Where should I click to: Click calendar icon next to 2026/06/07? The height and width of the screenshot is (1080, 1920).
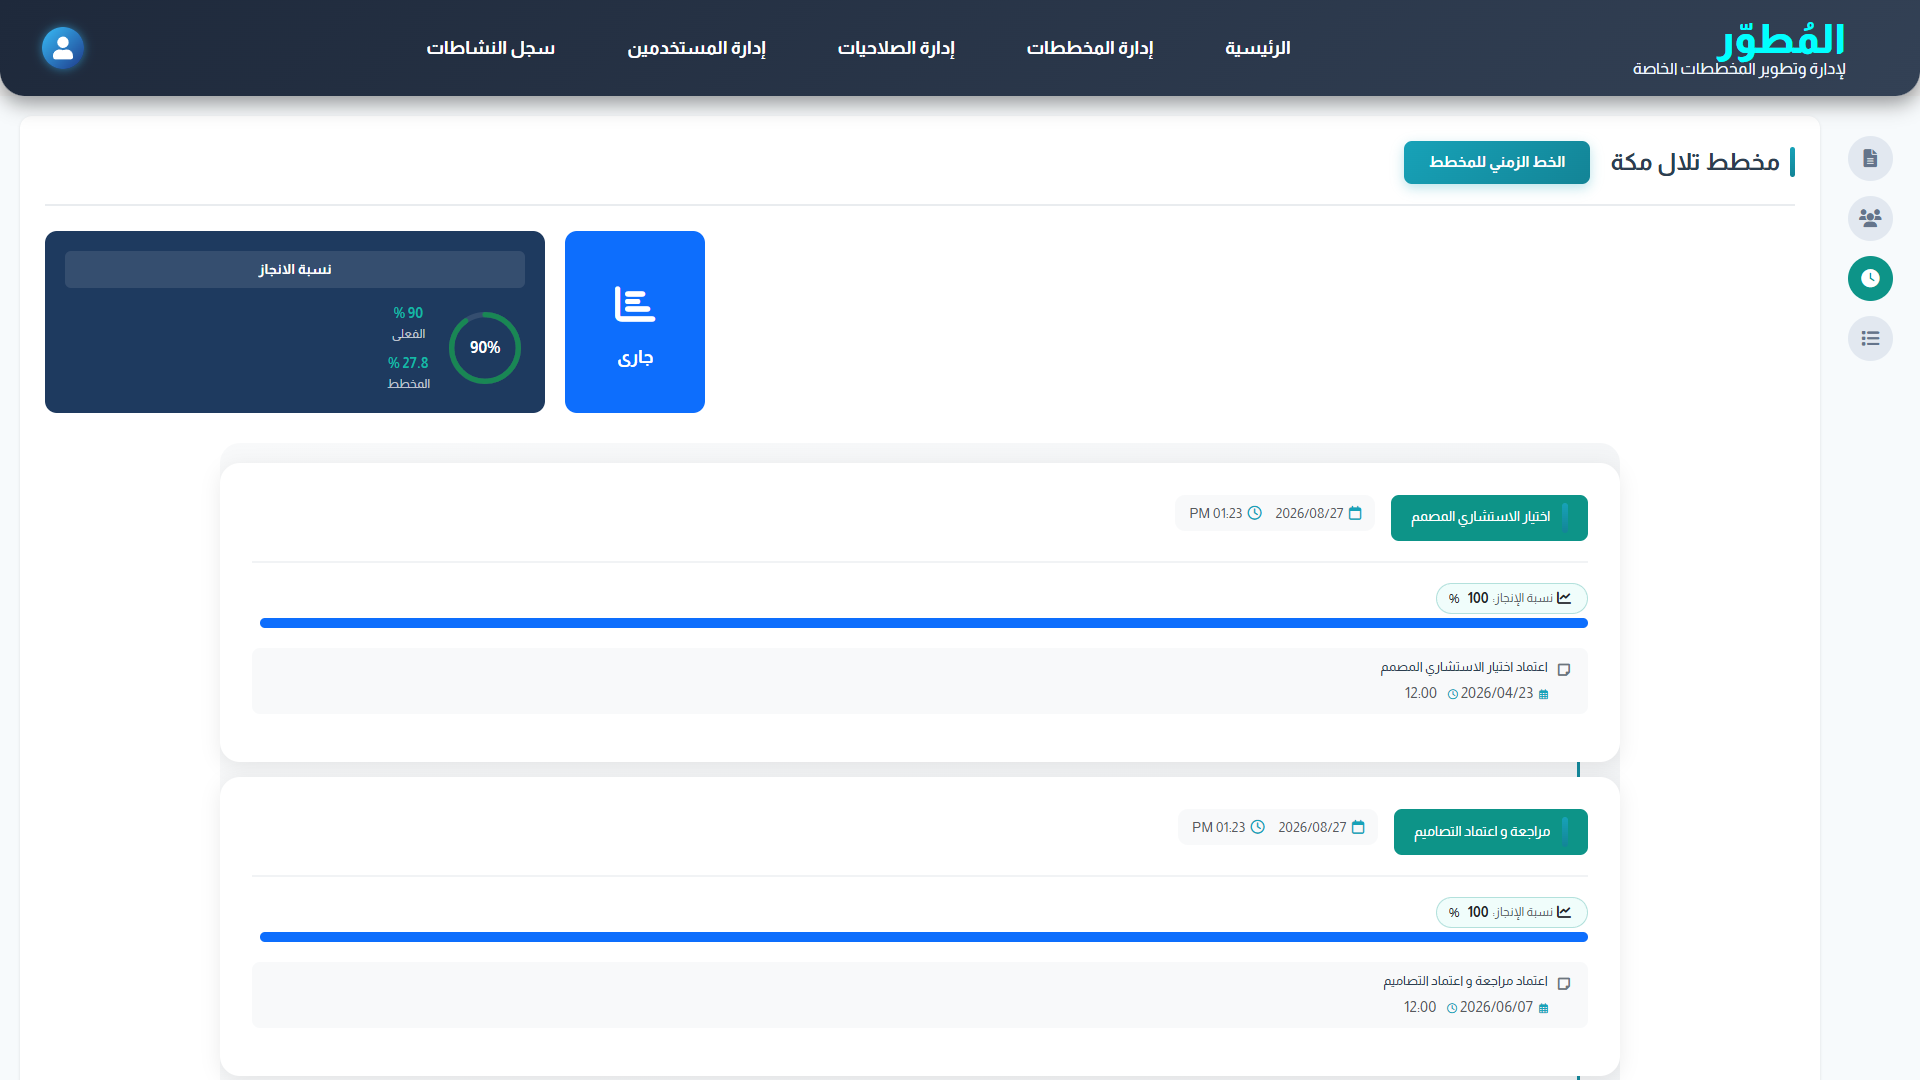point(1543,1008)
